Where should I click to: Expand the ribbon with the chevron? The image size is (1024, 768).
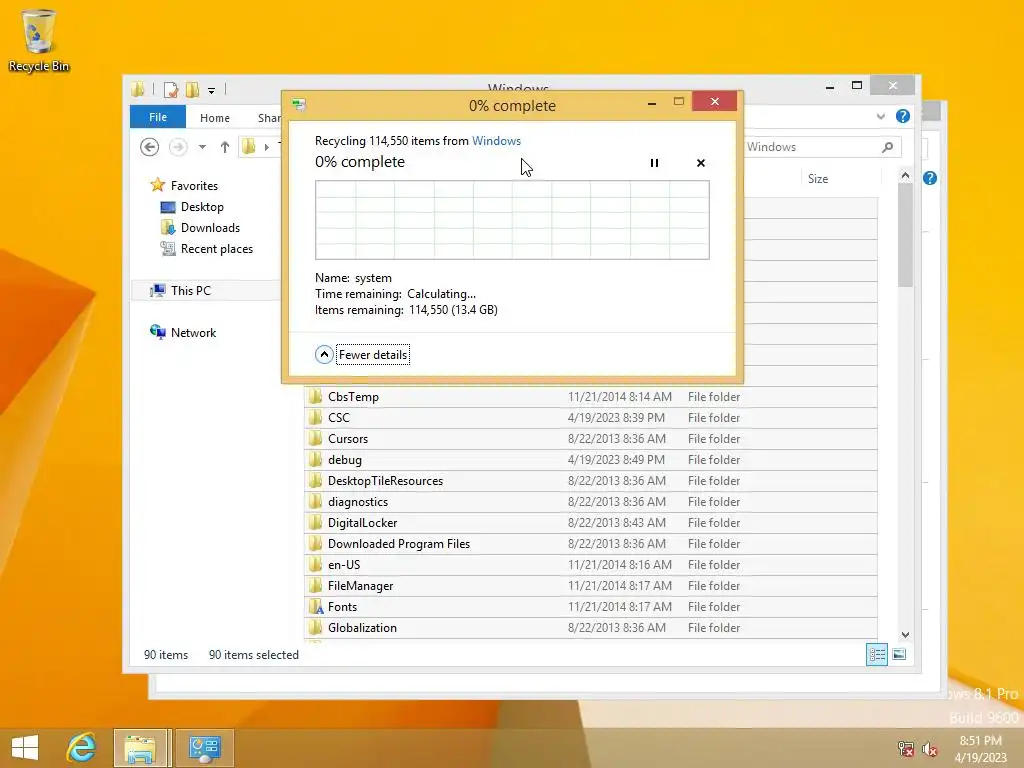click(880, 116)
